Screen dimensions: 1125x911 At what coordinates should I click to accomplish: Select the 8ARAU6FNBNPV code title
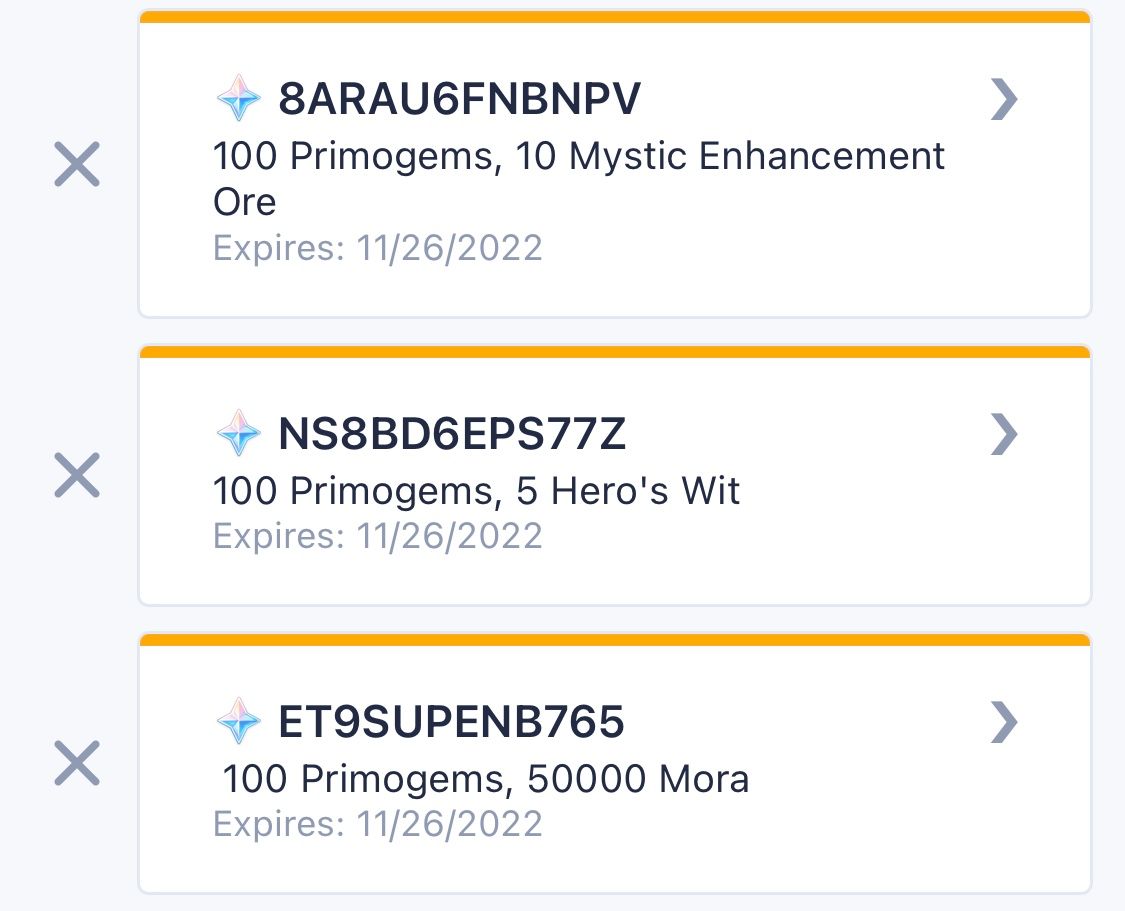pyautogui.click(x=460, y=98)
